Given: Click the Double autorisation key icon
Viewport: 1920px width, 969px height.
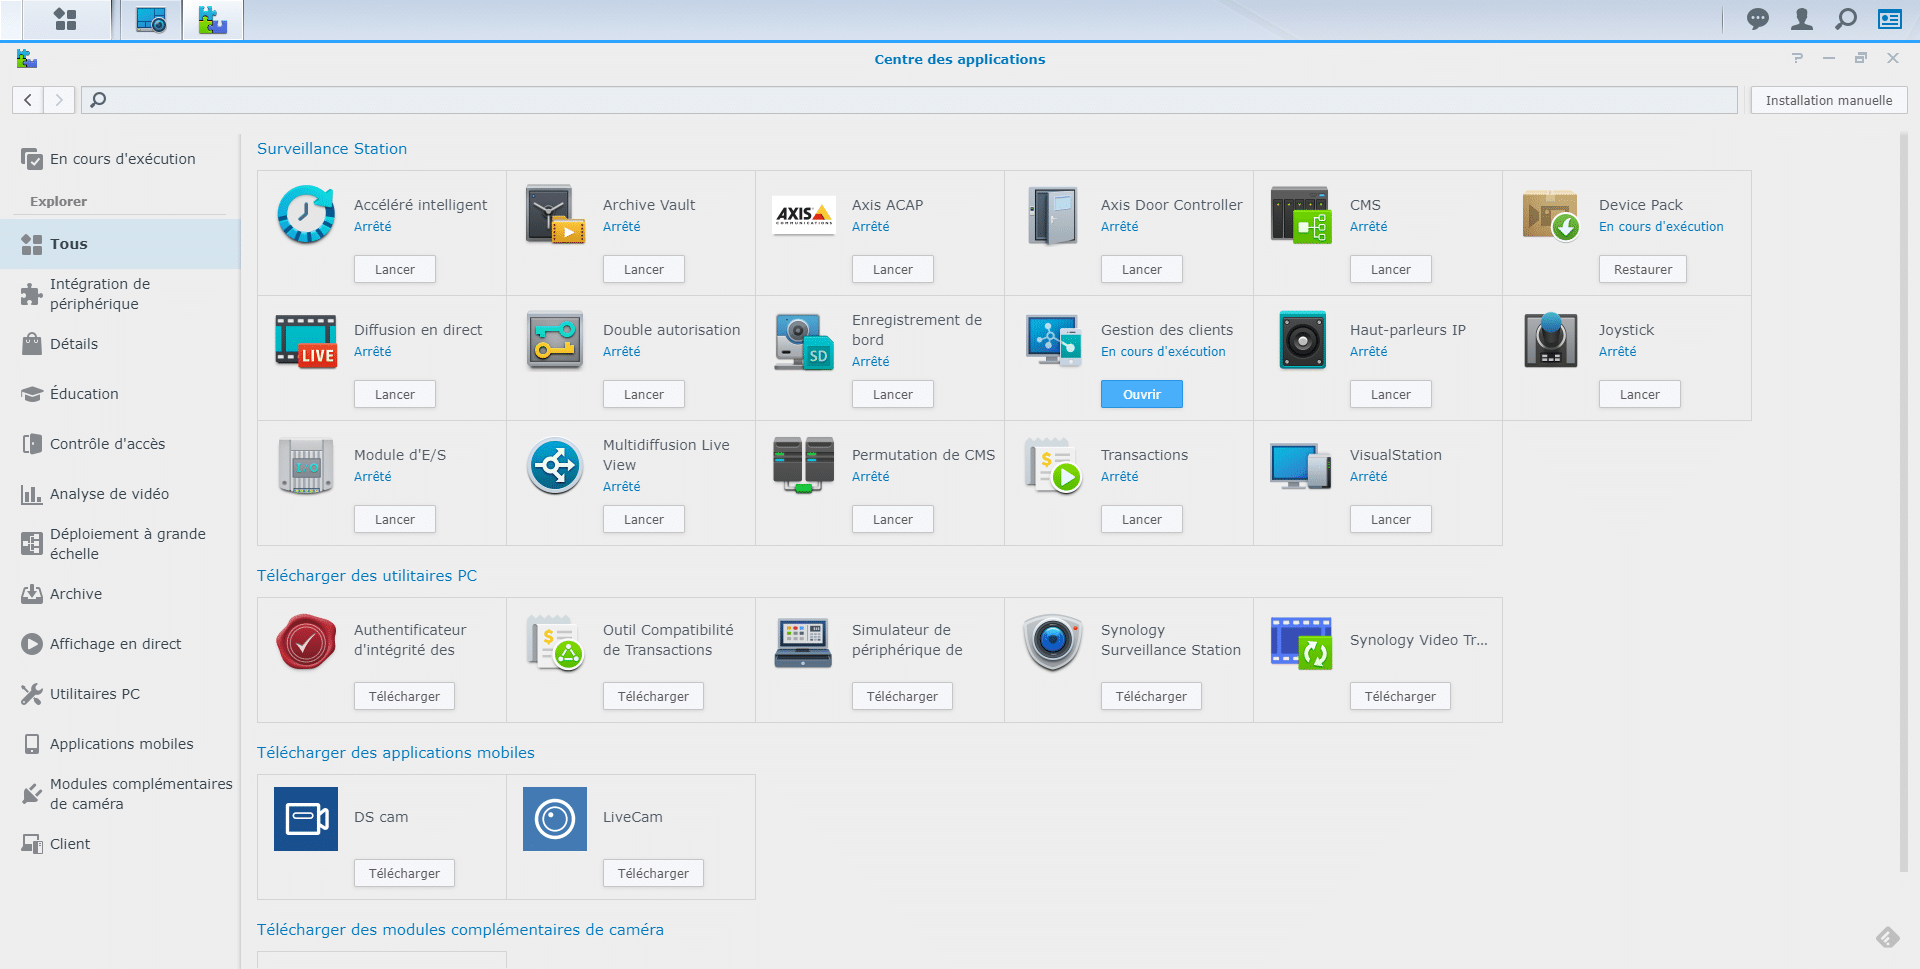Looking at the screenshot, I should click(554, 340).
